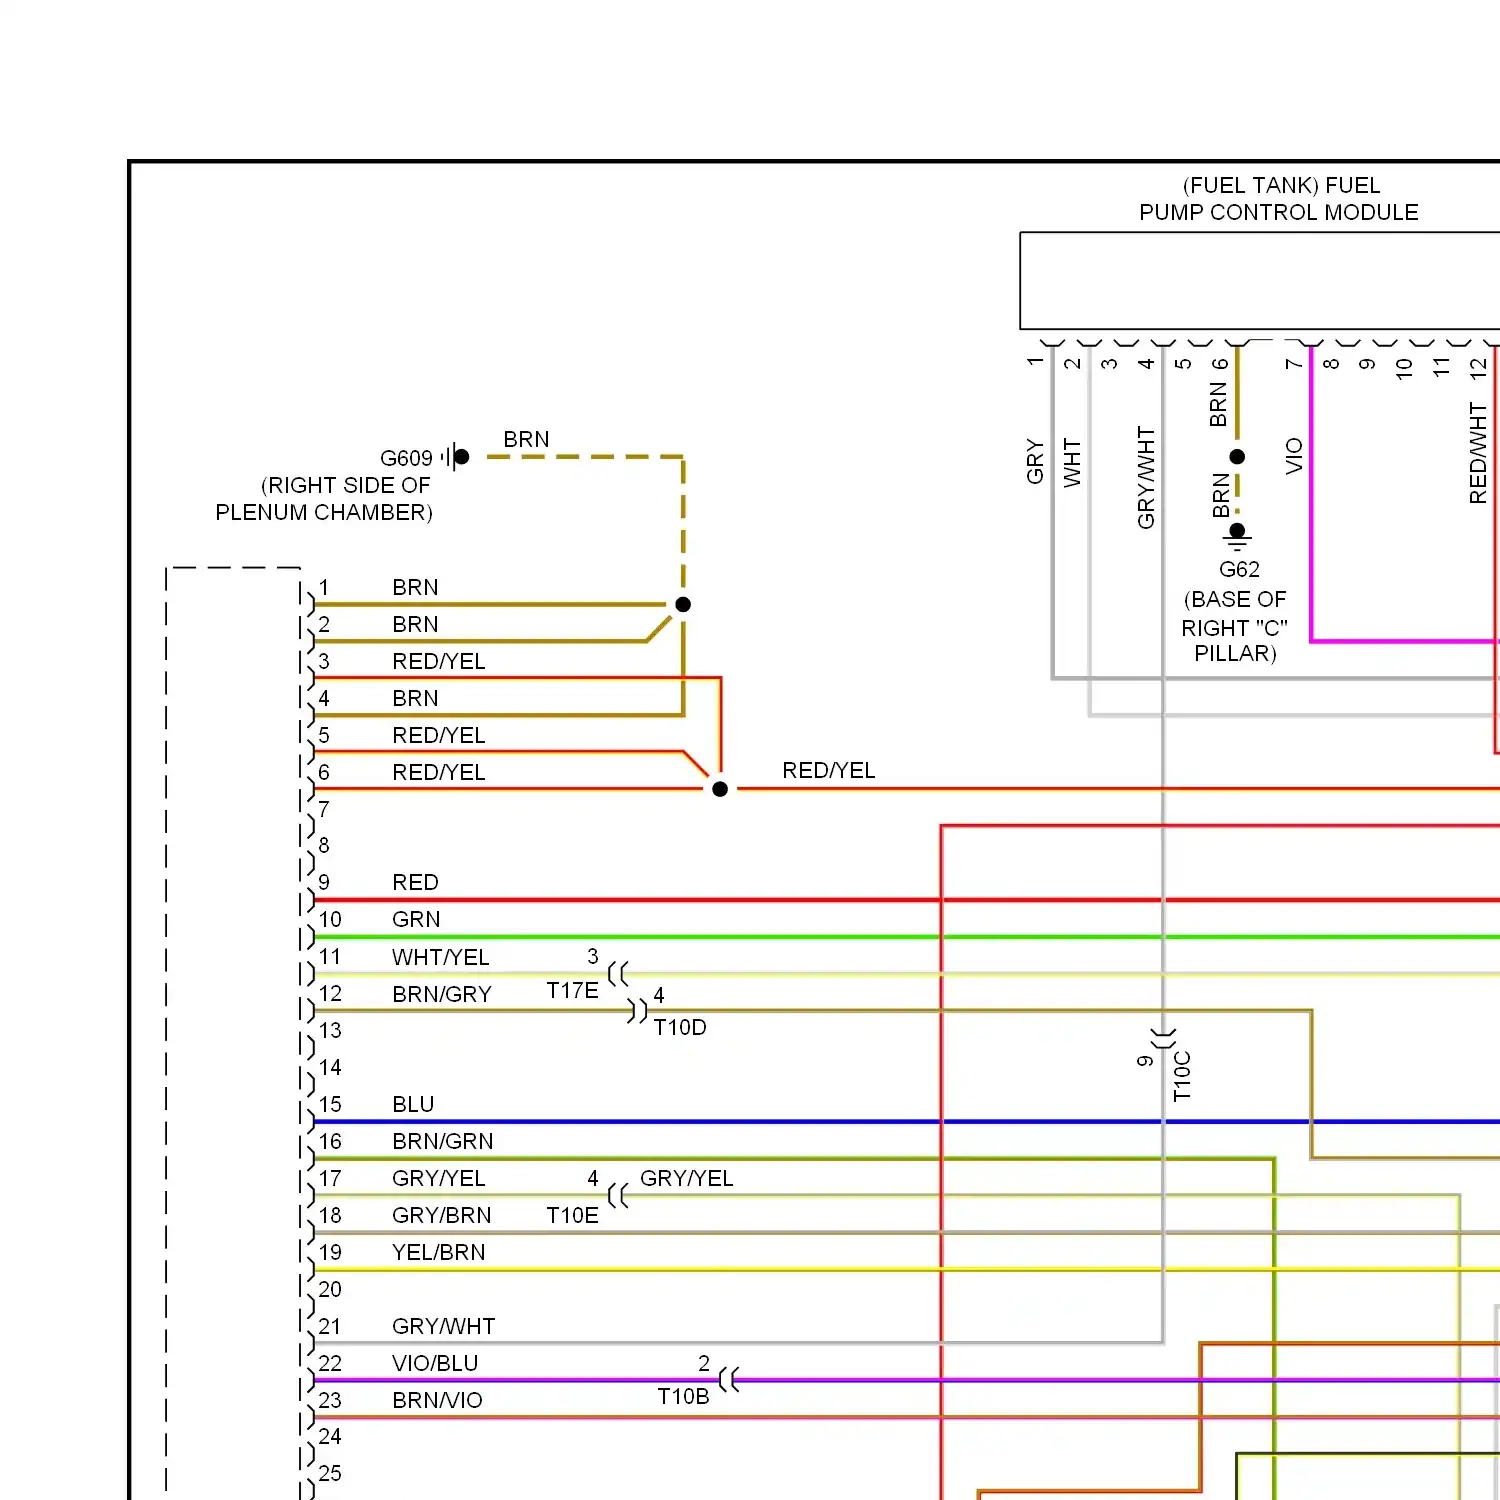Select the vertical 'GRY' label under module pin 1
1500x1500 pixels.
coord(1034,461)
